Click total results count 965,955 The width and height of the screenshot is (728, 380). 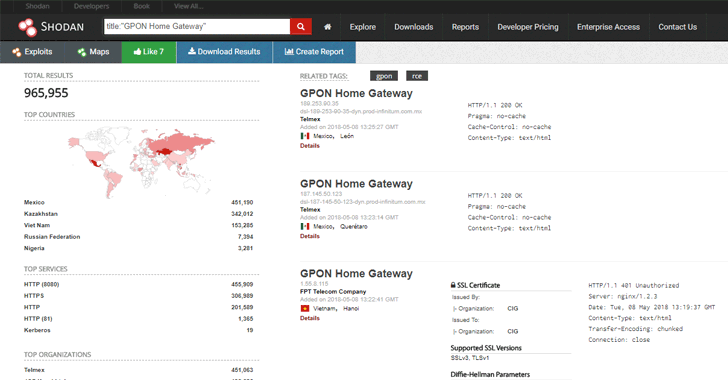point(46,93)
